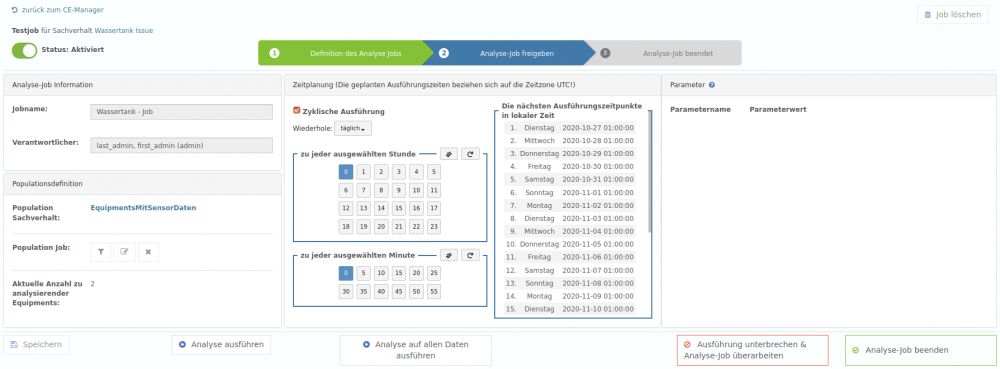Screen dimensions: 1000x369
Task: Click the Speichern button
Action: coord(36,344)
